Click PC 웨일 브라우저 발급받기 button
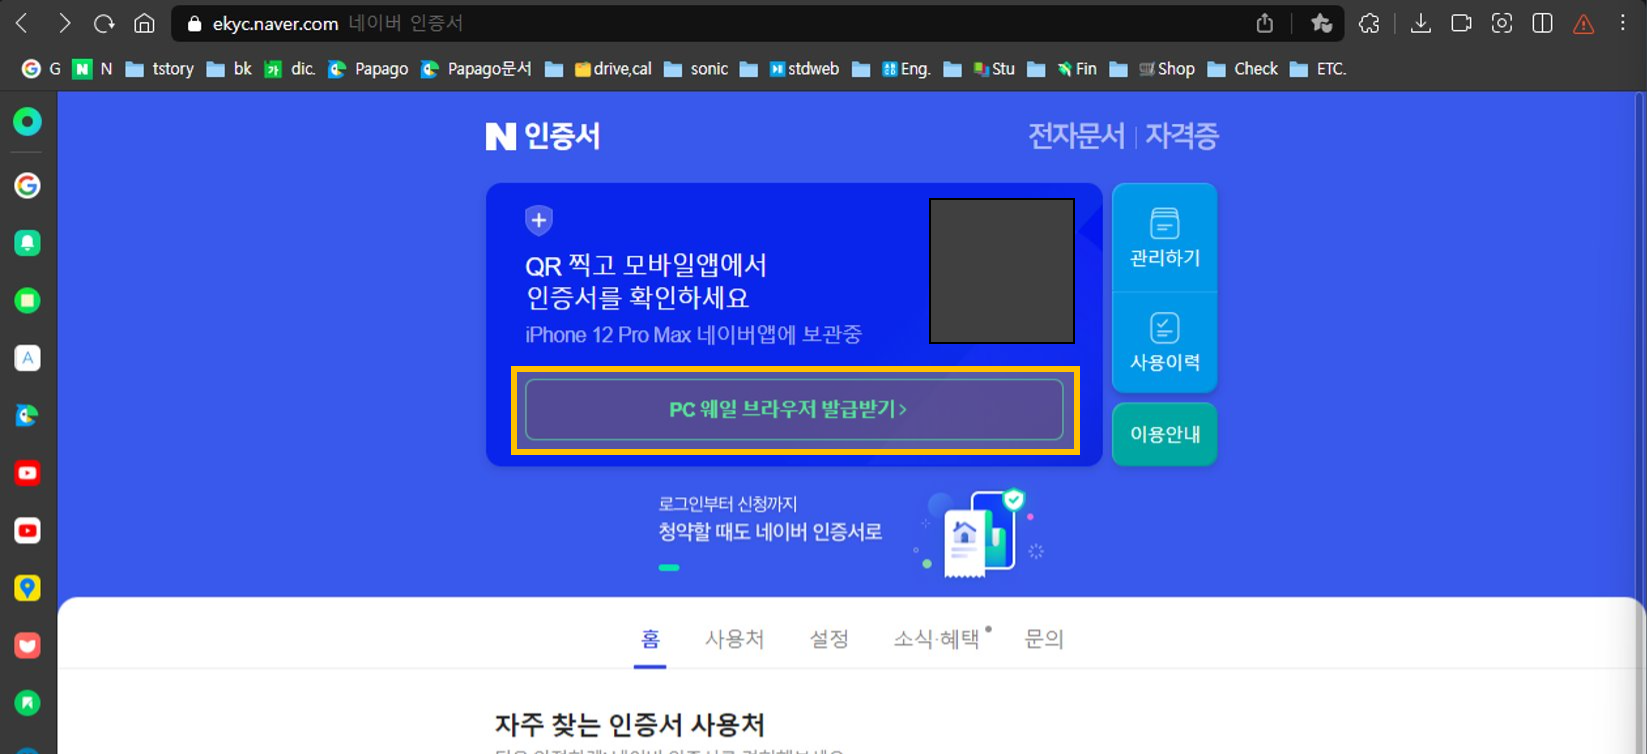The height and width of the screenshot is (754, 1647). (x=794, y=410)
